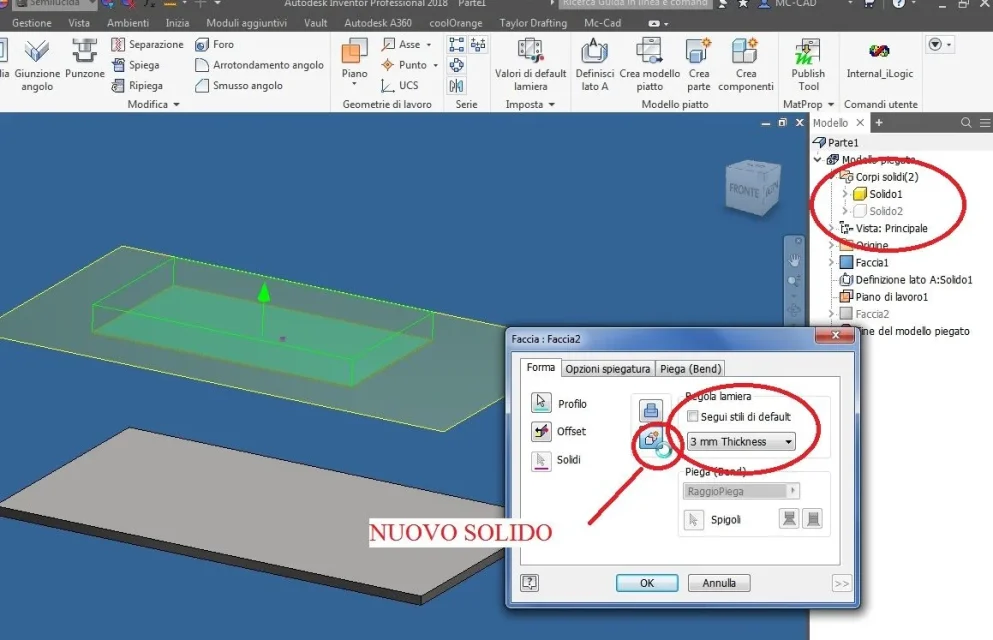This screenshot has width=993, height=640.
Task: Expand the Solido1 tree node
Action: point(844,194)
